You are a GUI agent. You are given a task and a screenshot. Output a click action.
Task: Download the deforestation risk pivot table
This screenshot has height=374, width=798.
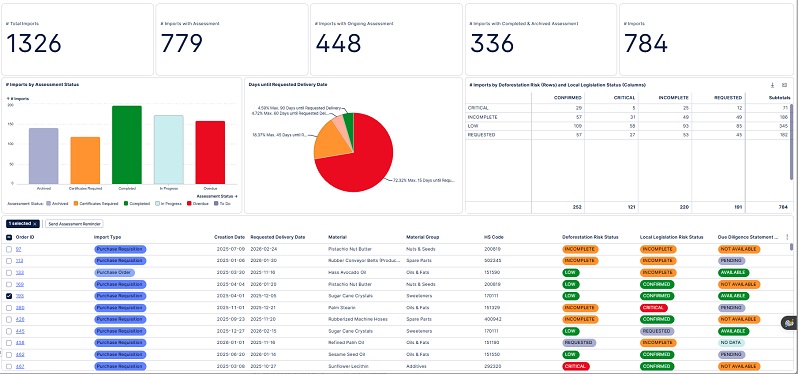(773, 85)
